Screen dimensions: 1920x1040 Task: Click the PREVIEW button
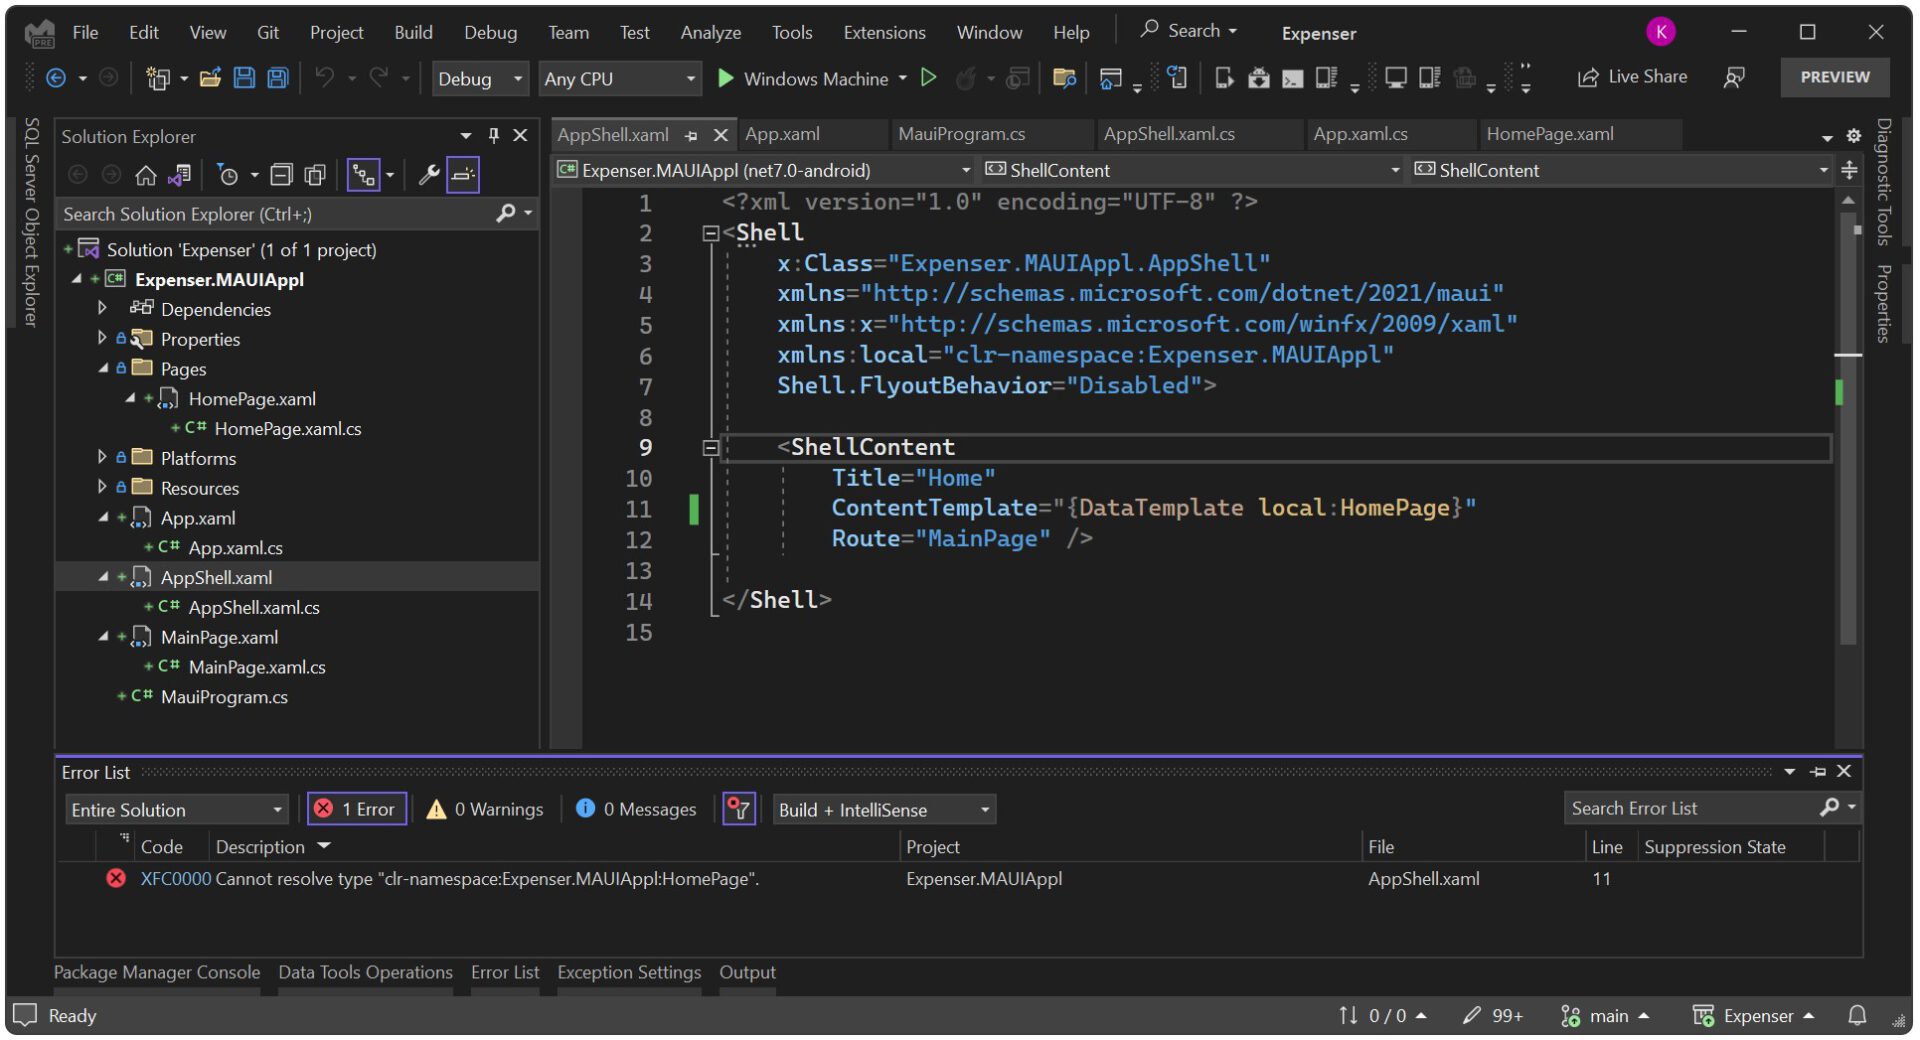click(1834, 77)
